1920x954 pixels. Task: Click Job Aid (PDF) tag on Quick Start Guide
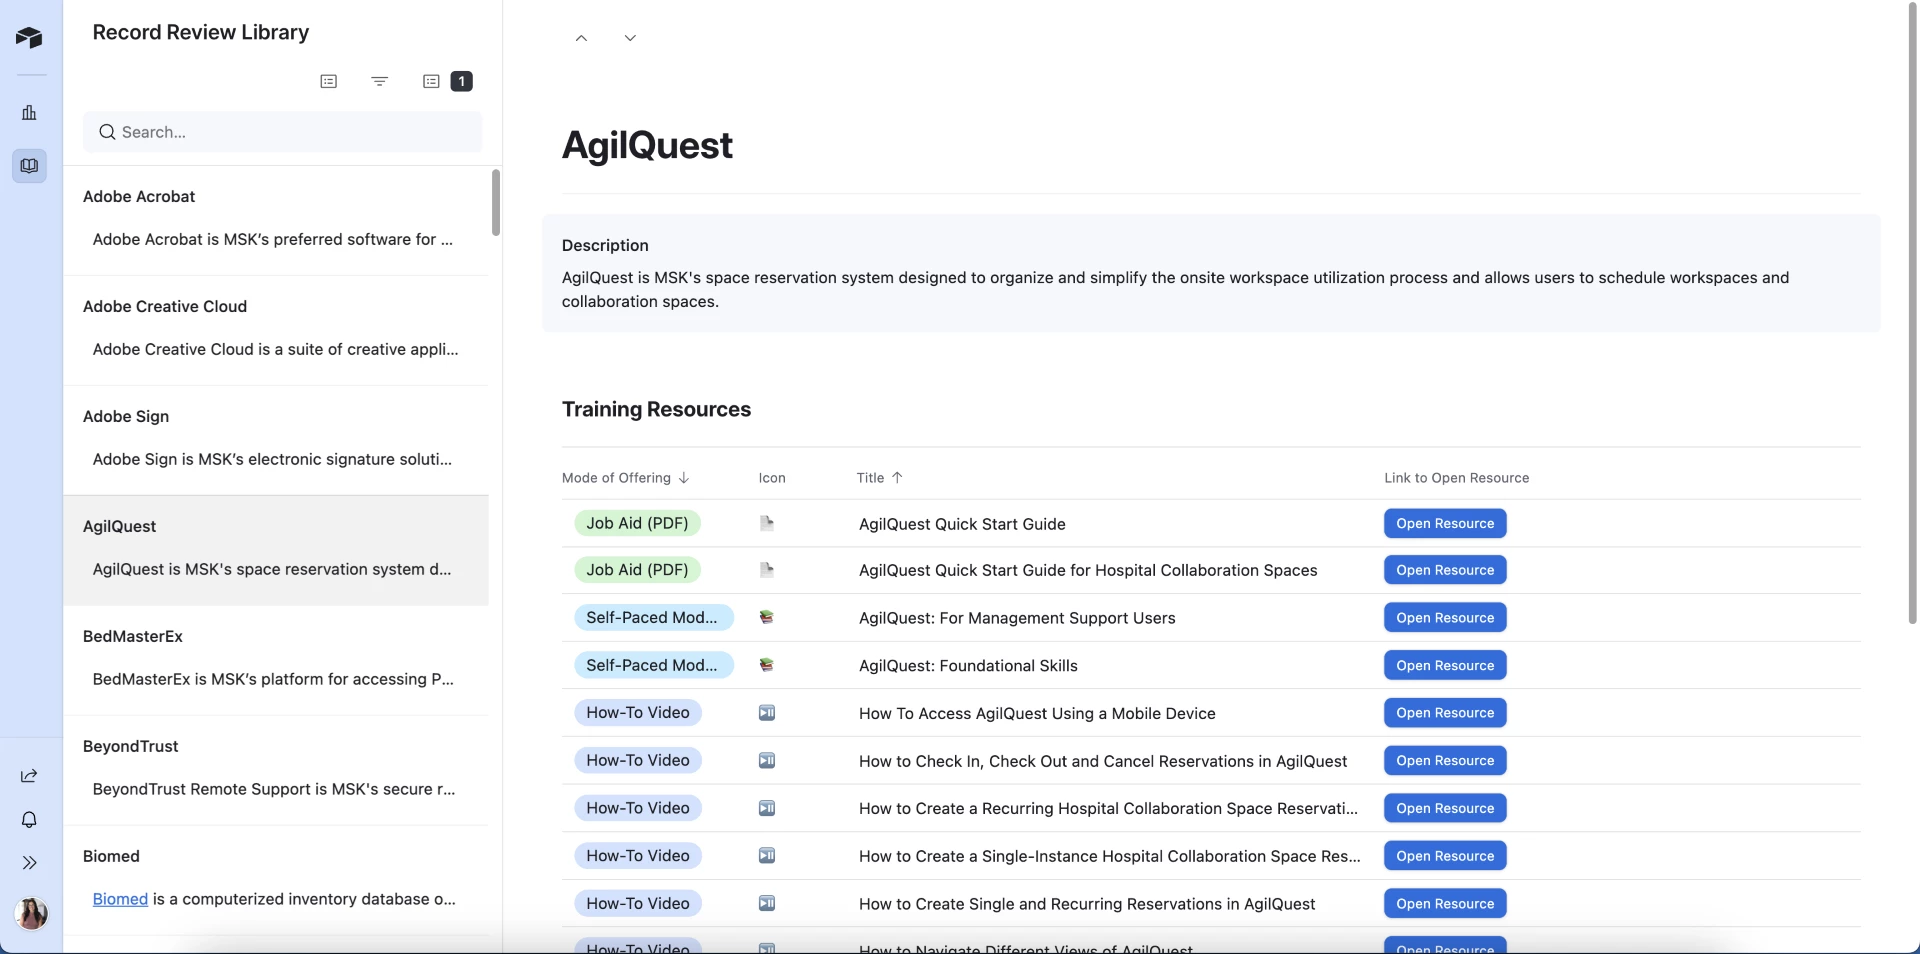[637, 523]
